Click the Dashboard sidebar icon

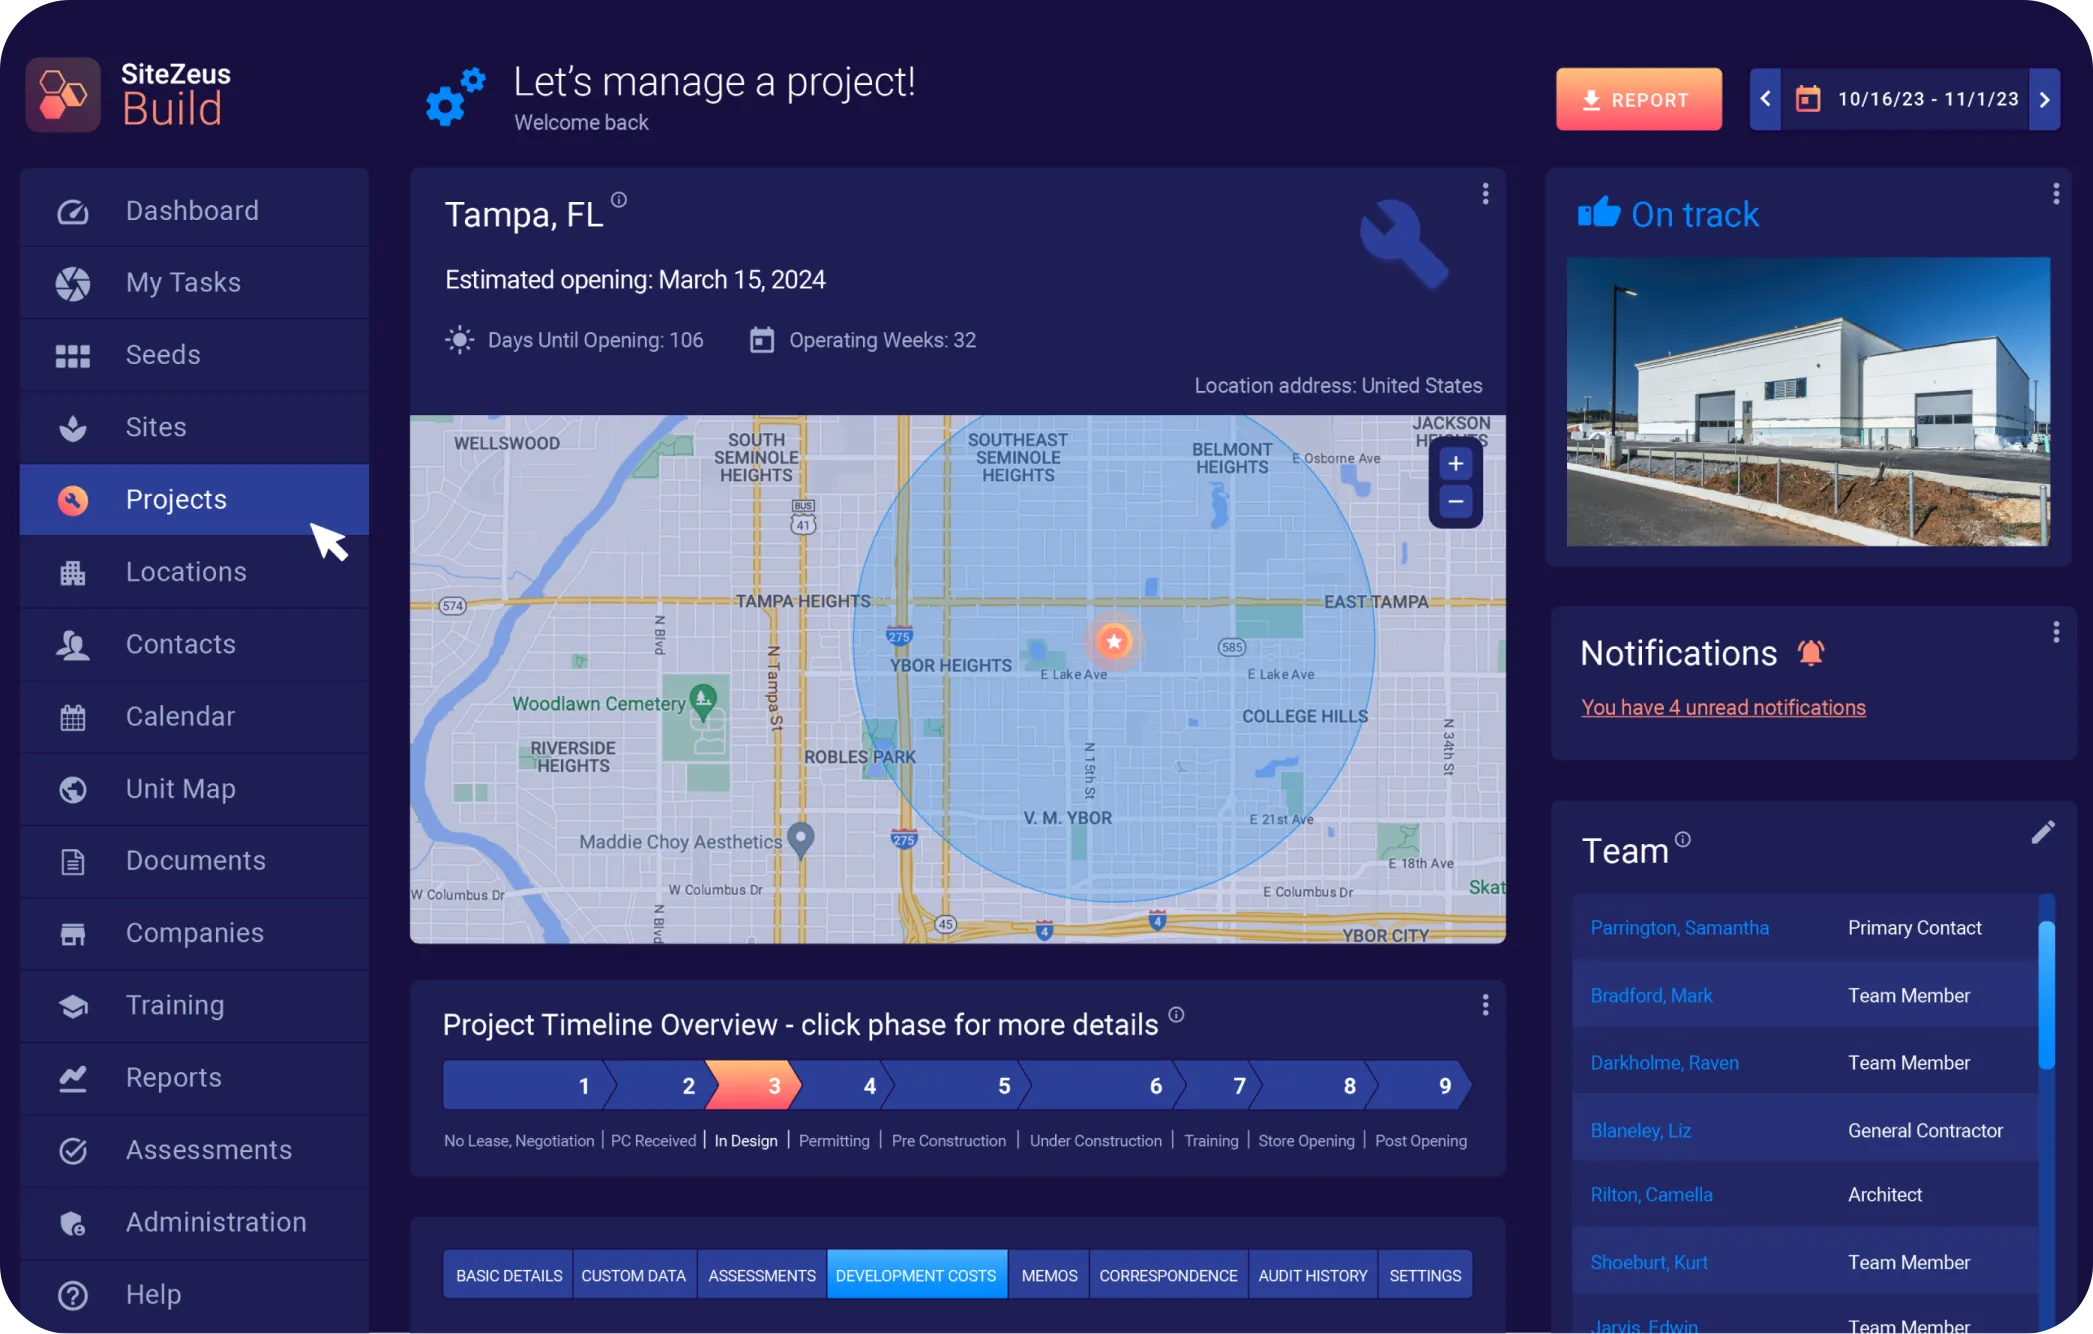click(x=72, y=209)
